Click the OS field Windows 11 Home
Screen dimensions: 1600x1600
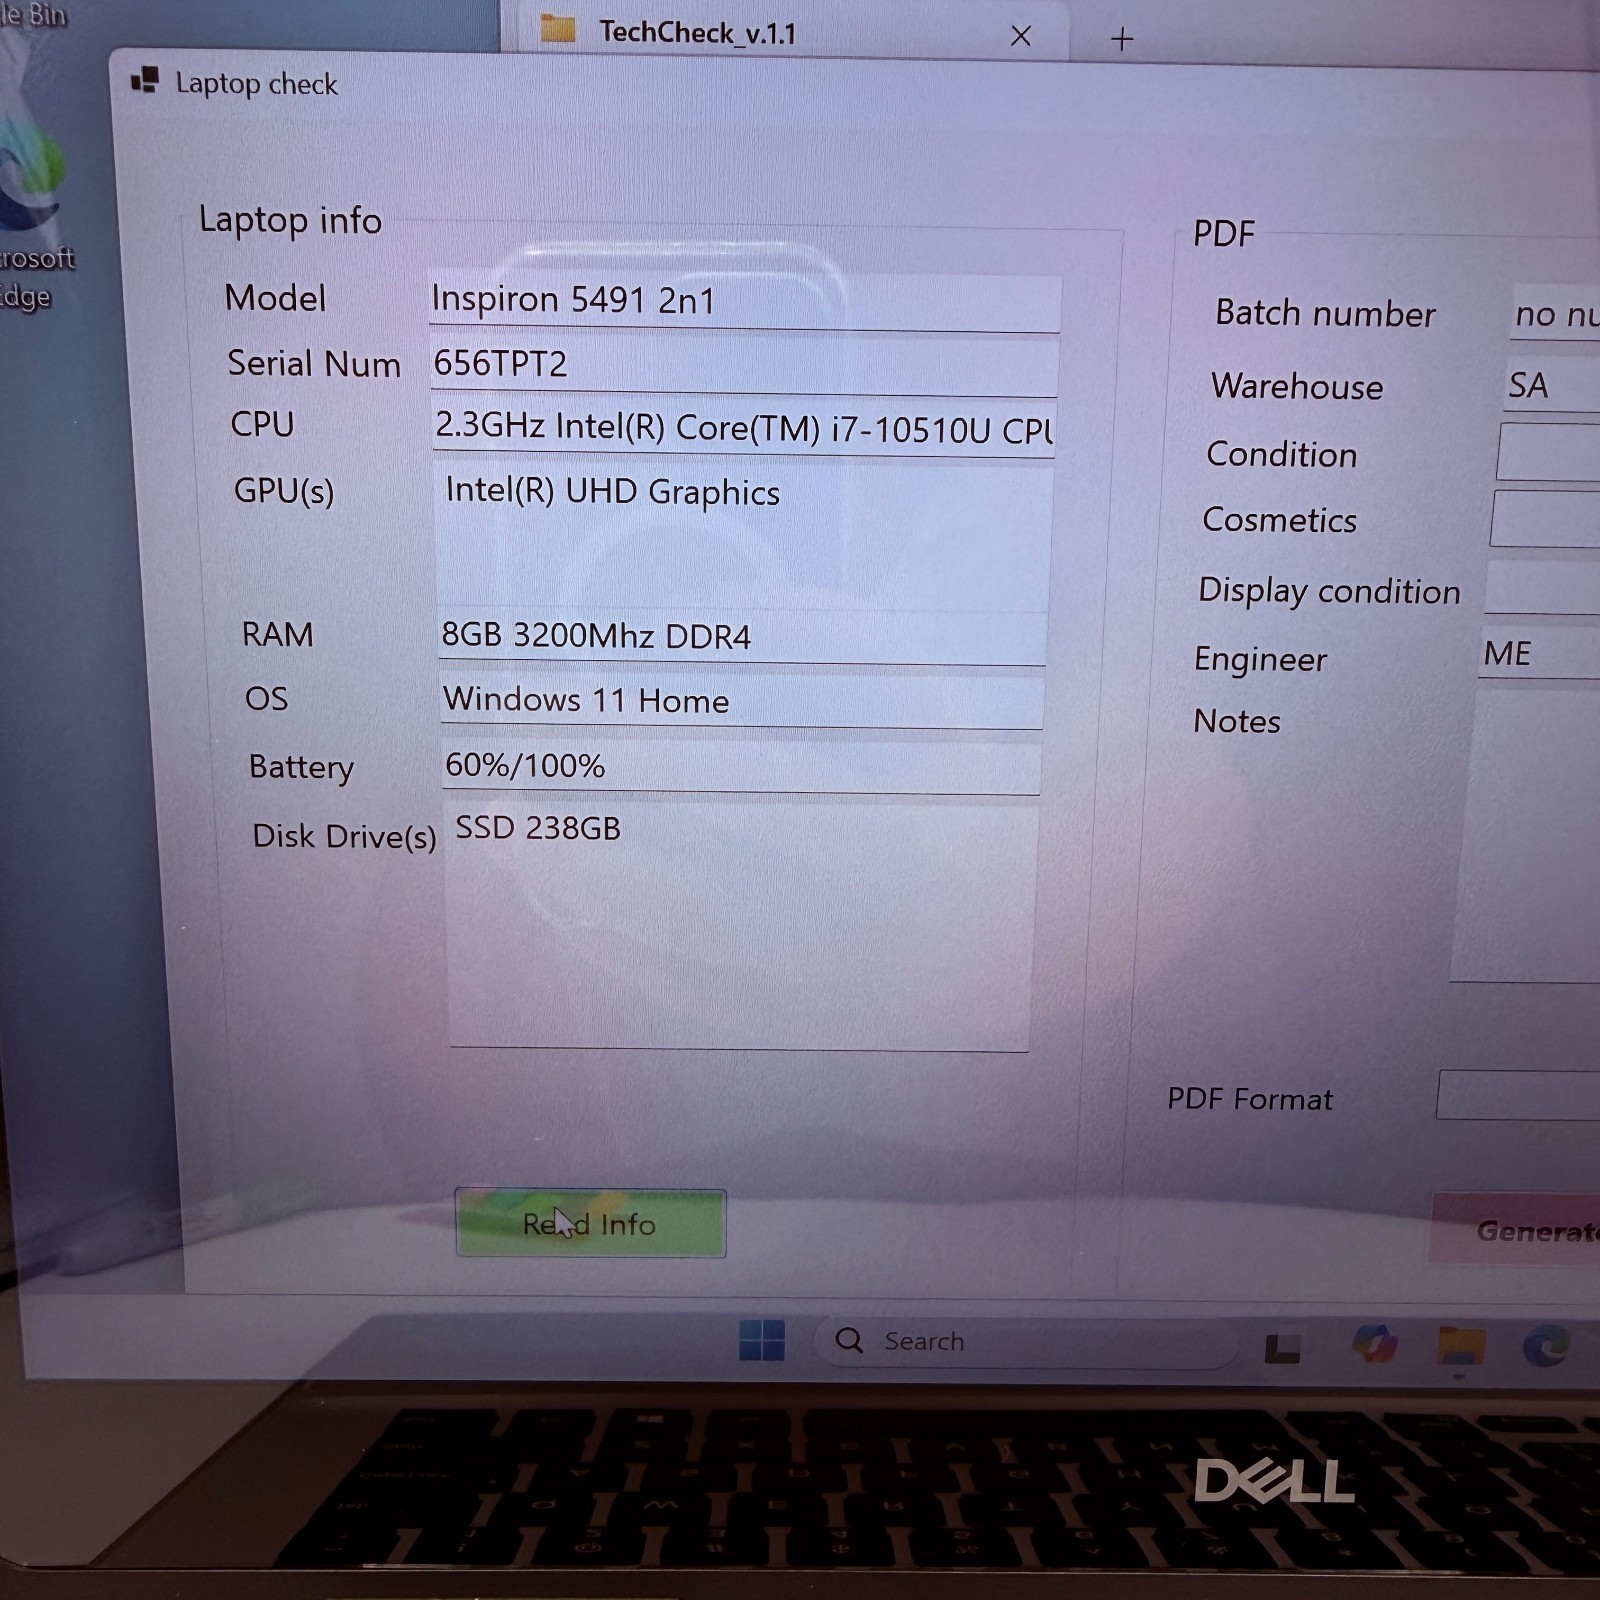742,701
